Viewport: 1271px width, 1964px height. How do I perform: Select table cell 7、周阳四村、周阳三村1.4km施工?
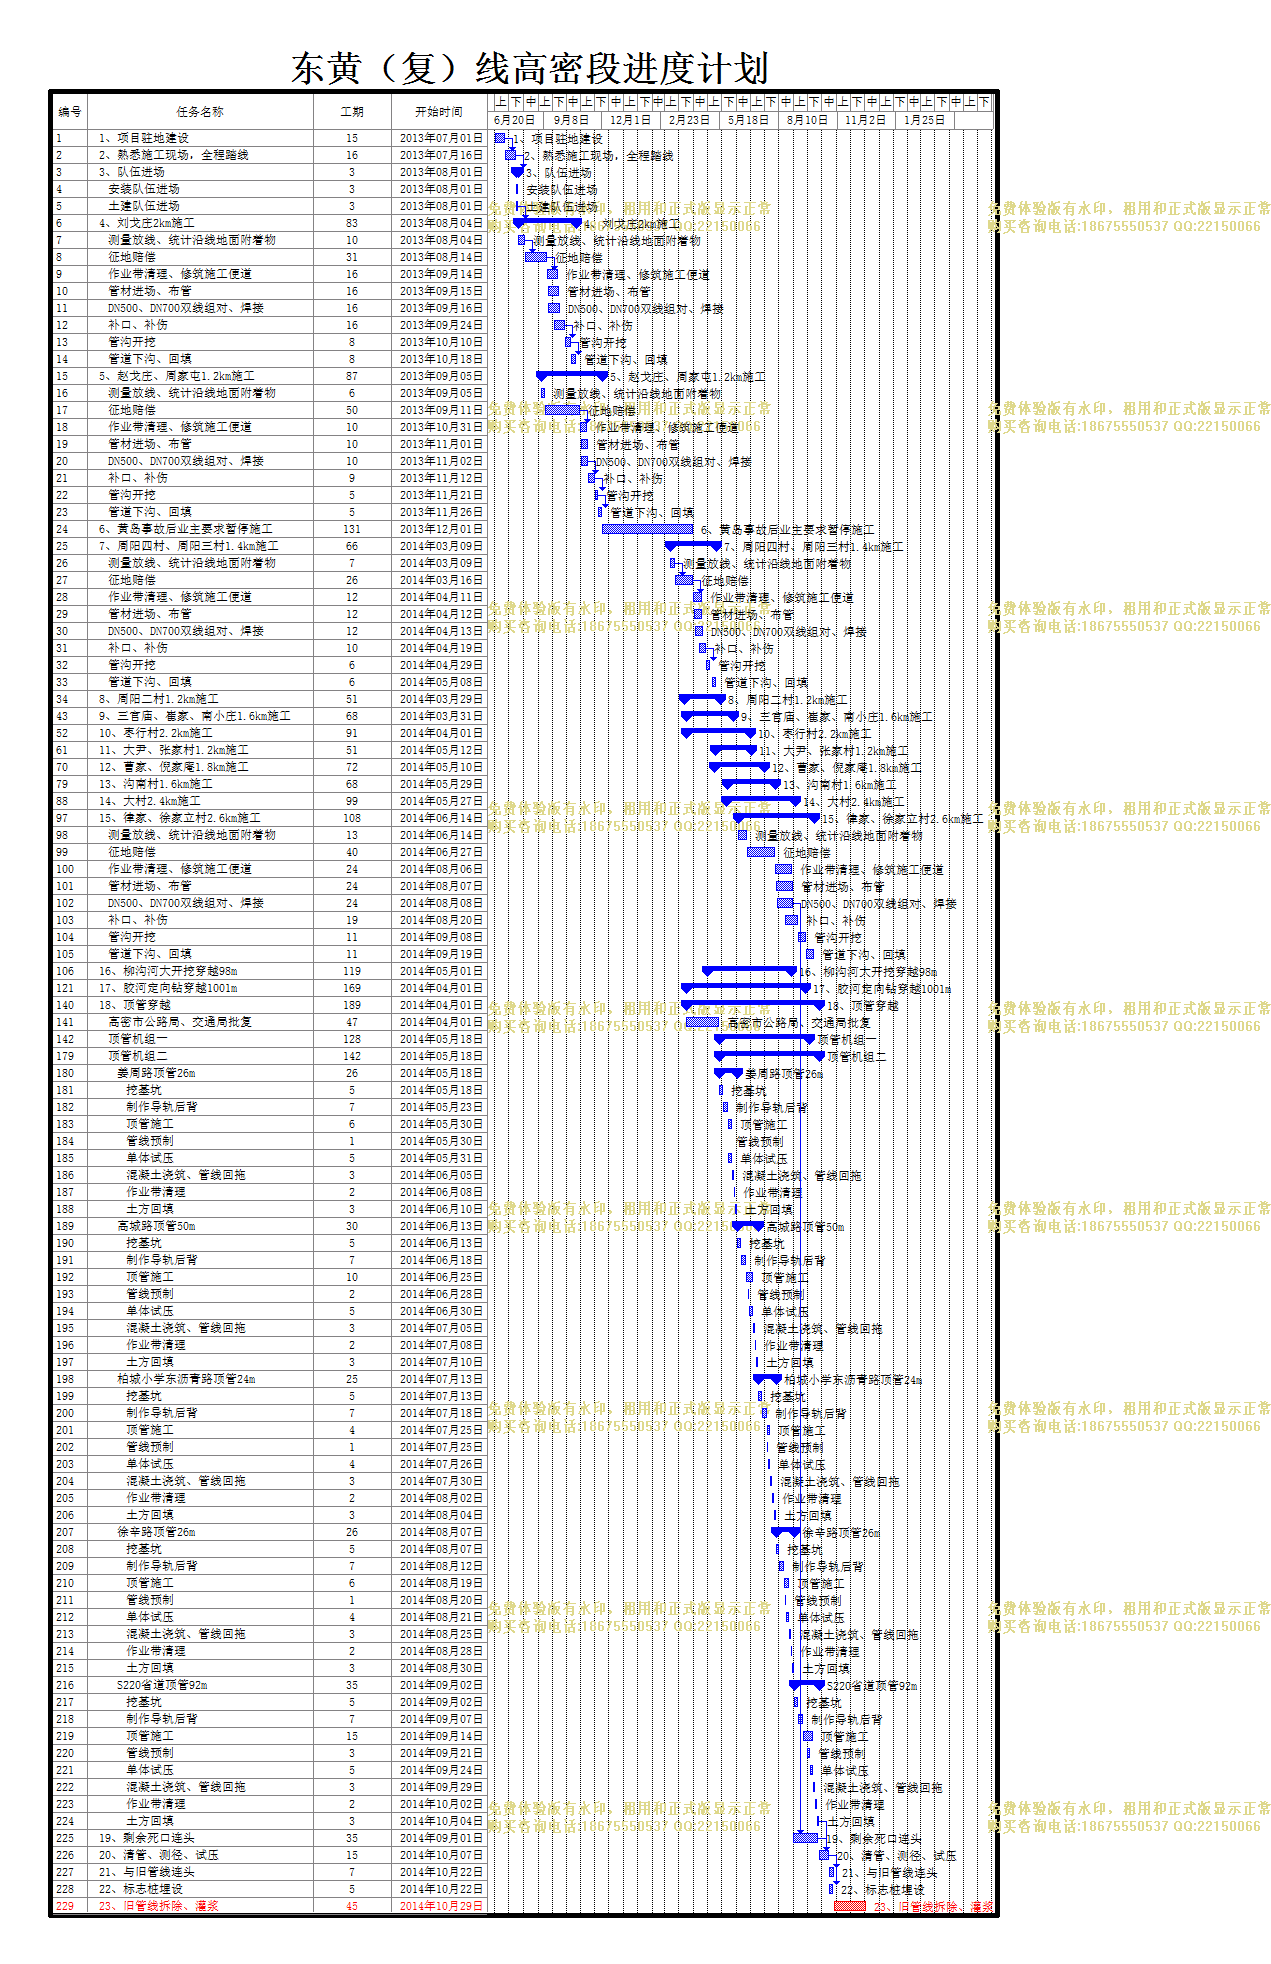[200, 546]
